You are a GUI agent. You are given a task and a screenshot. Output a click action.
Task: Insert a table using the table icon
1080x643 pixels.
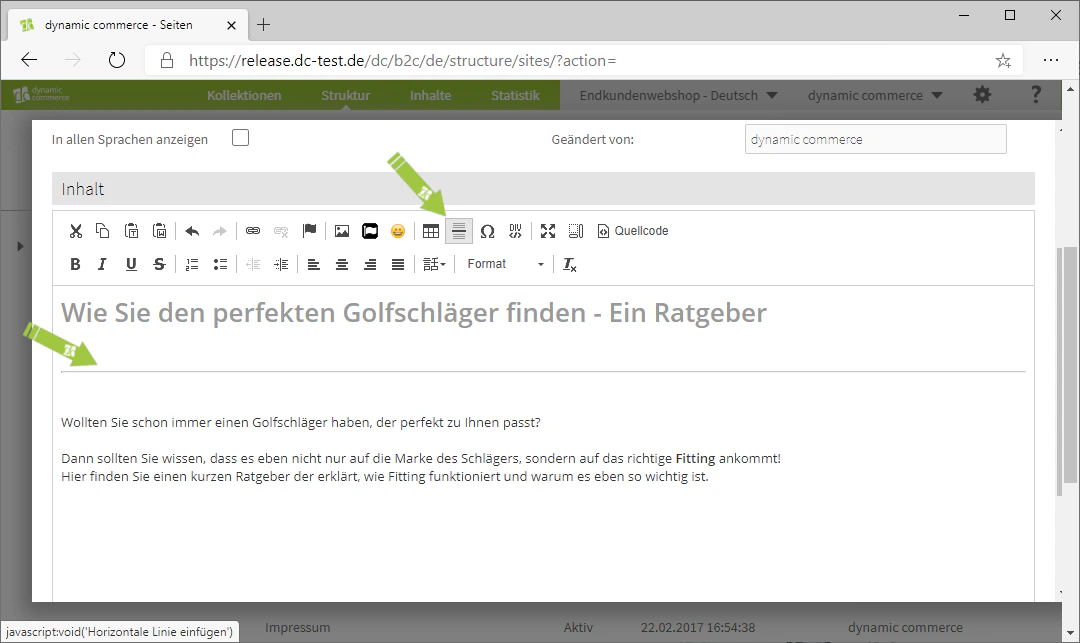pyautogui.click(x=431, y=231)
